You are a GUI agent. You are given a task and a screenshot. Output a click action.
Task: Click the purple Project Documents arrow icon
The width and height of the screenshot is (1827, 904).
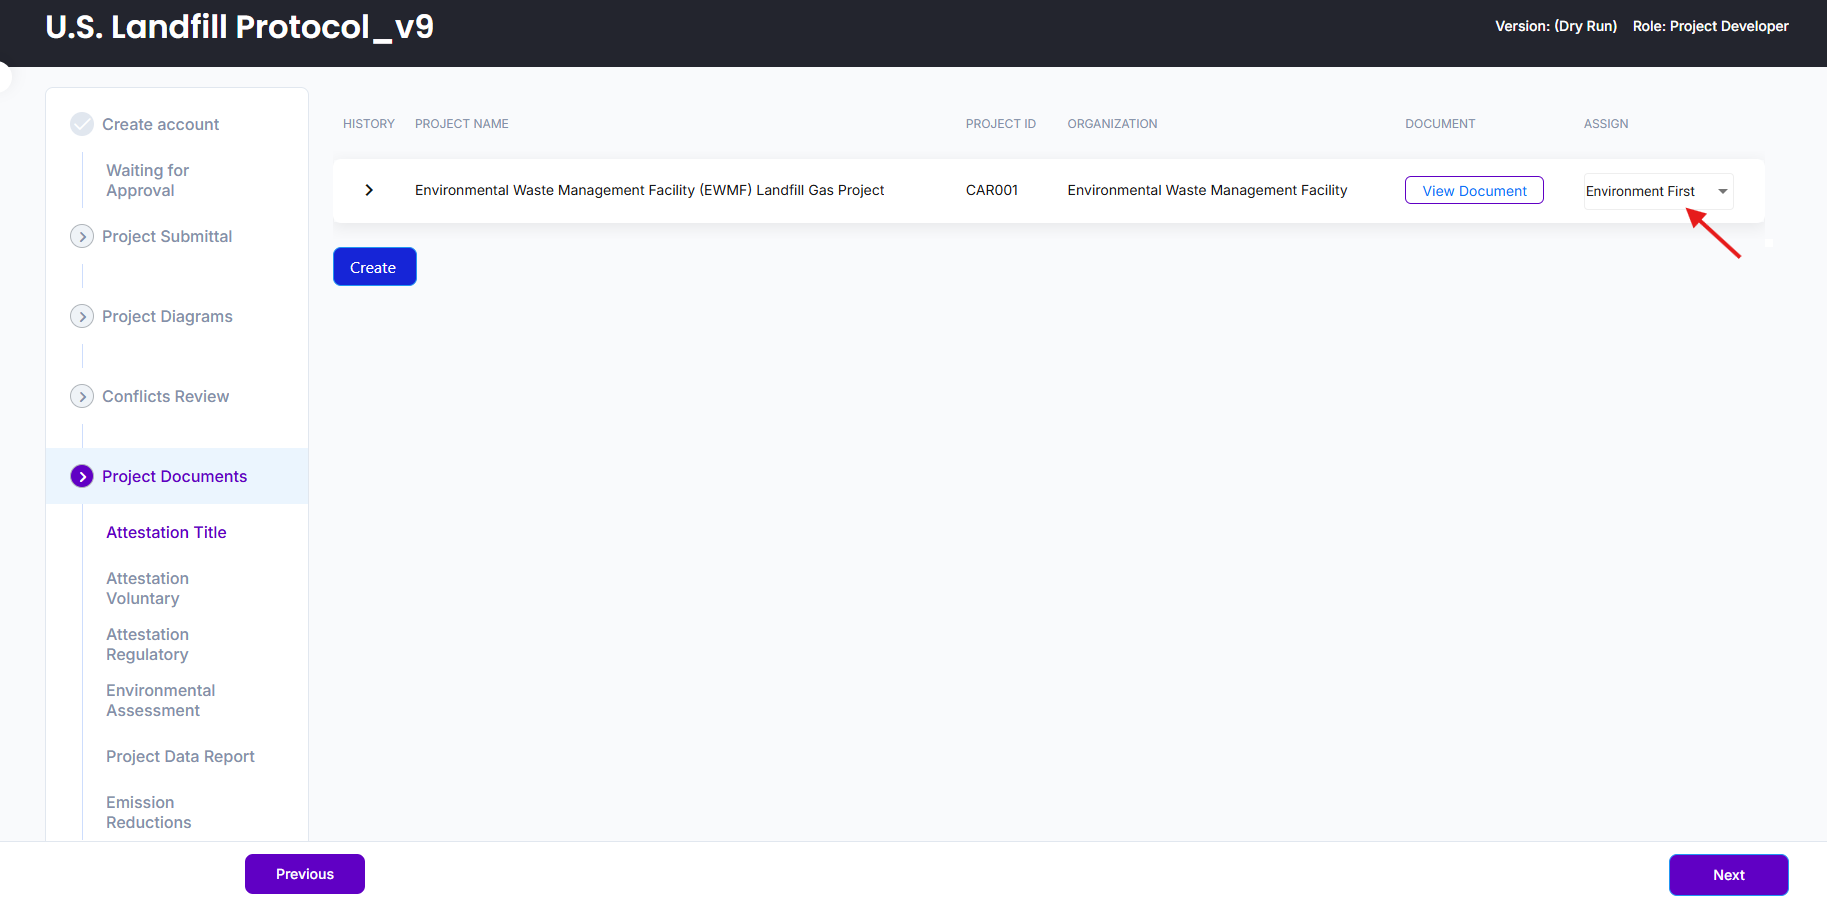pyautogui.click(x=82, y=476)
